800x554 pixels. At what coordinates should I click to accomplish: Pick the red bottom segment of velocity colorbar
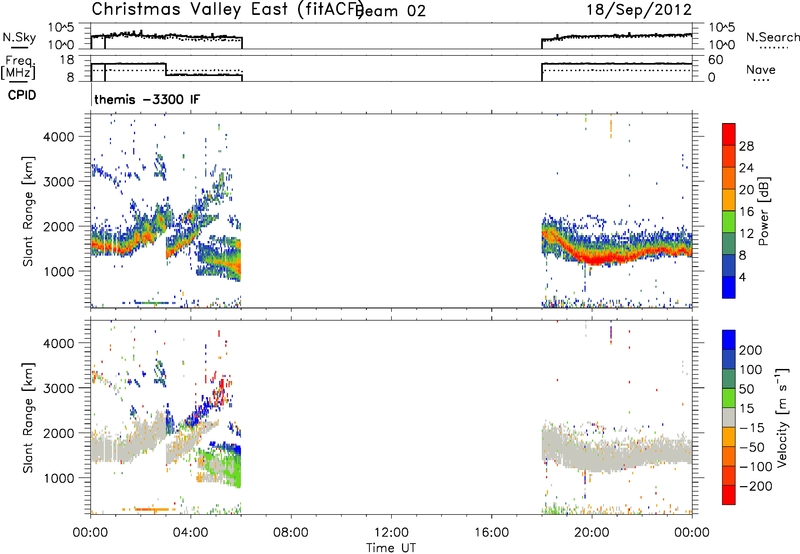[x=729, y=495]
